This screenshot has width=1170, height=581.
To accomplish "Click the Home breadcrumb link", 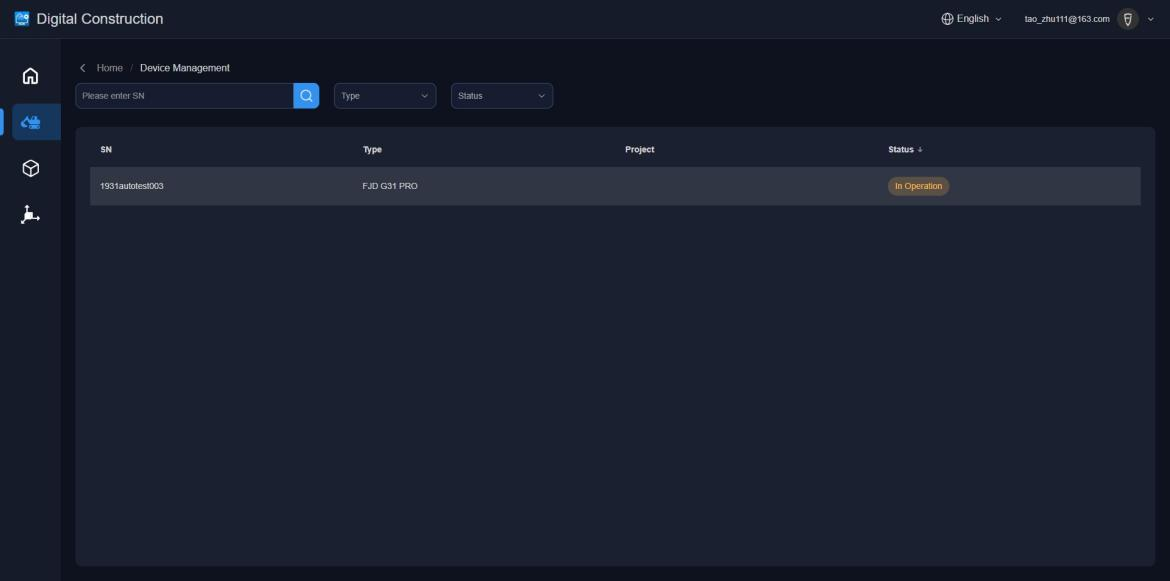I will (x=109, y=68).
